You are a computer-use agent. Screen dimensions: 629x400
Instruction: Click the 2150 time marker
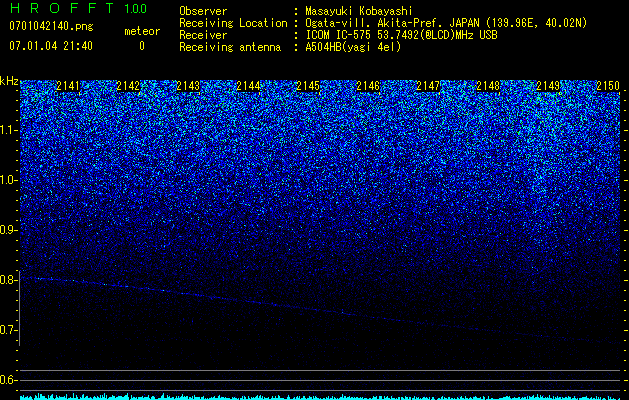coord(608,86)
